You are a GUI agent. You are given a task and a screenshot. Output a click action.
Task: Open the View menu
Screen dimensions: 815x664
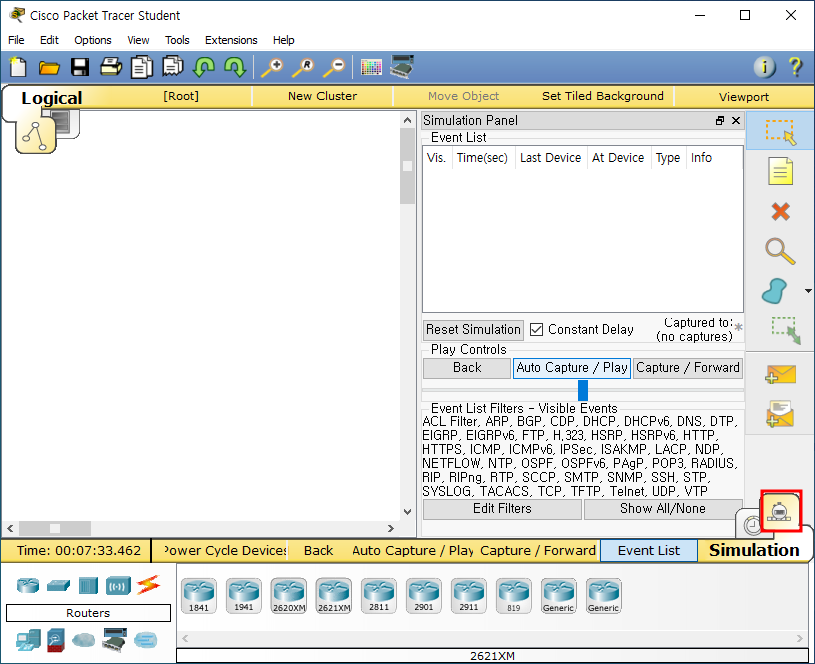tap(138, 40)
